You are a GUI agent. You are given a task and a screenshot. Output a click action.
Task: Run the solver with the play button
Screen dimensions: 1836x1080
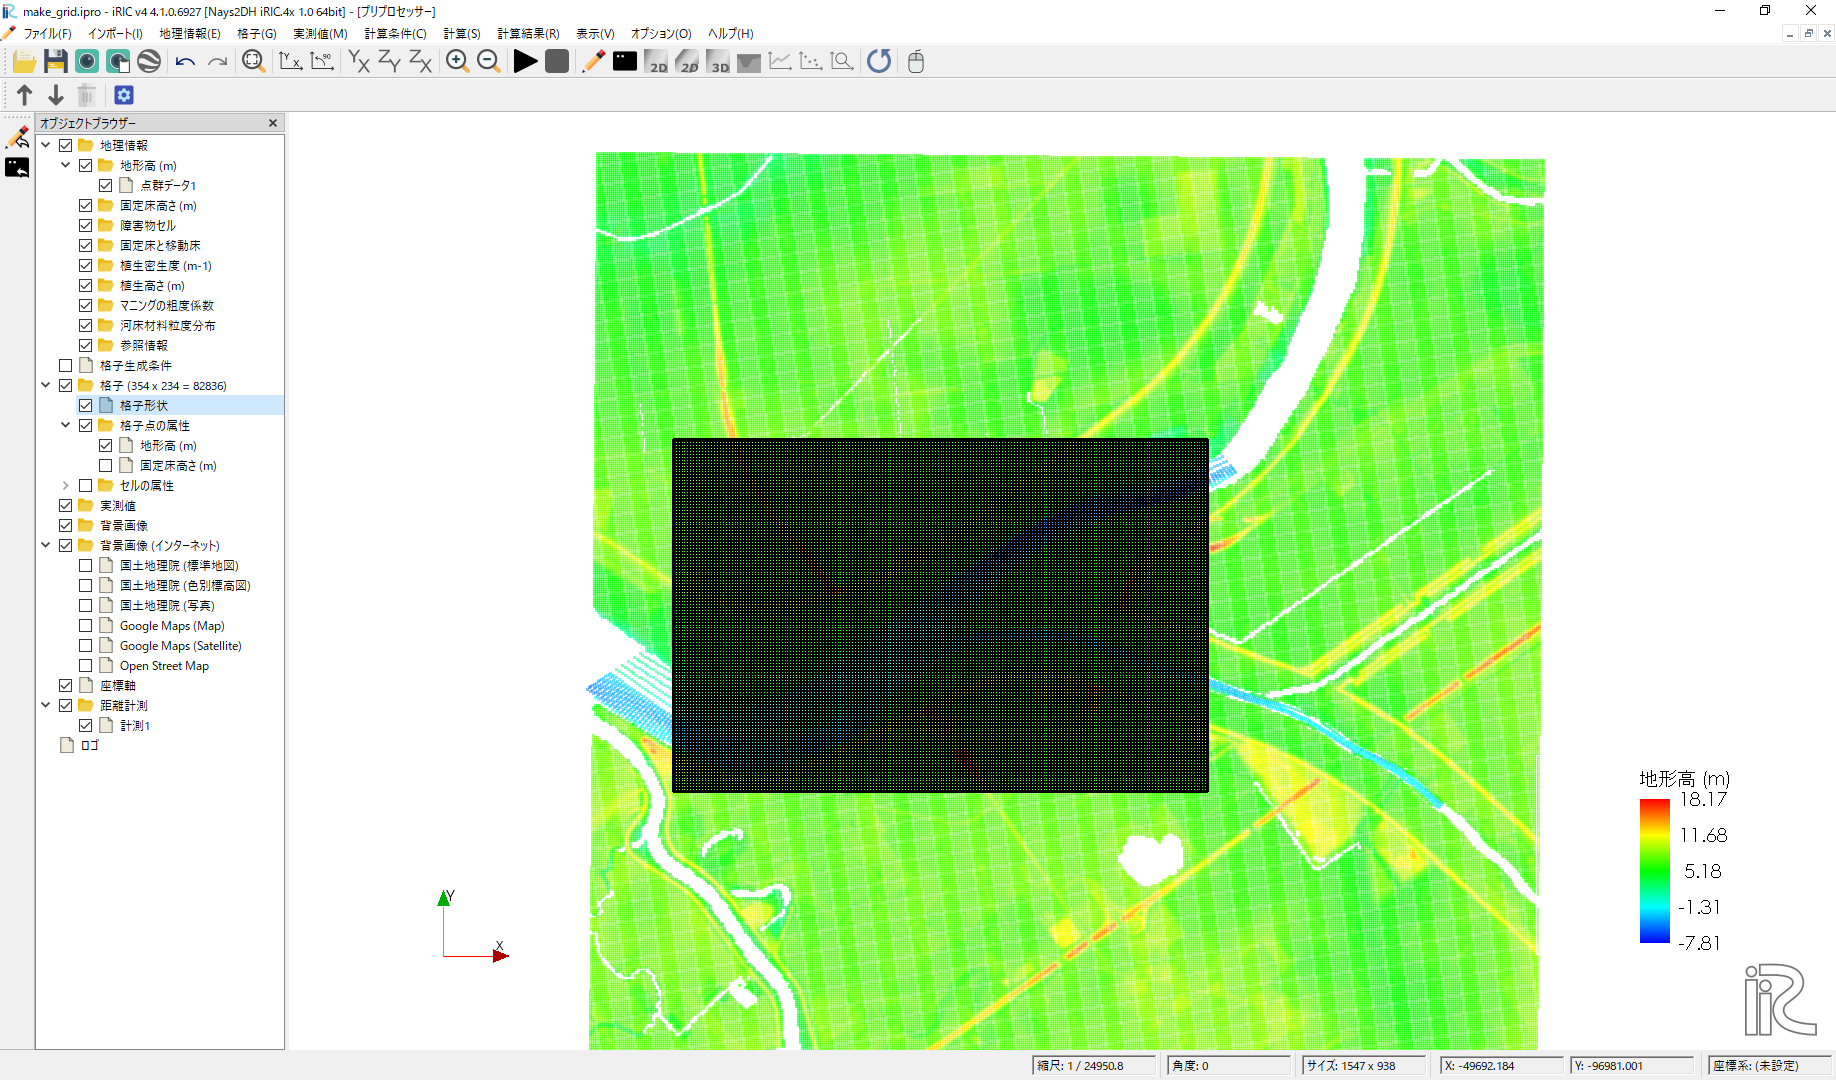tap(525, 62)
